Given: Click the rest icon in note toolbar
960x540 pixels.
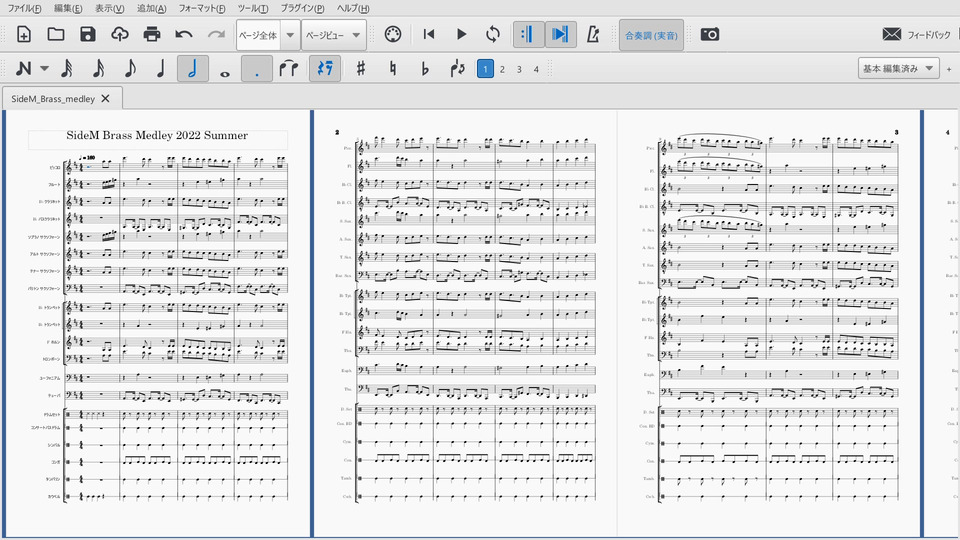Looking at the screenshot, I should [x=324, y=69].
